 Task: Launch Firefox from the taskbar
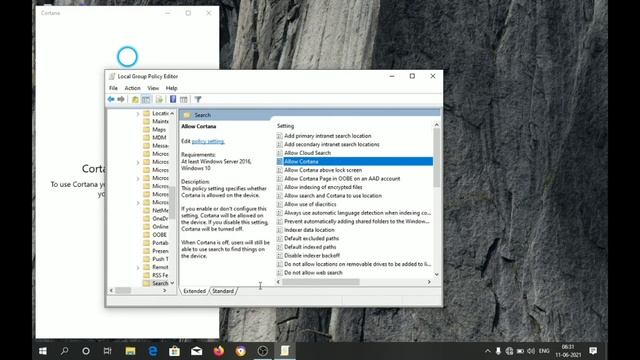[x=219, y=351]
